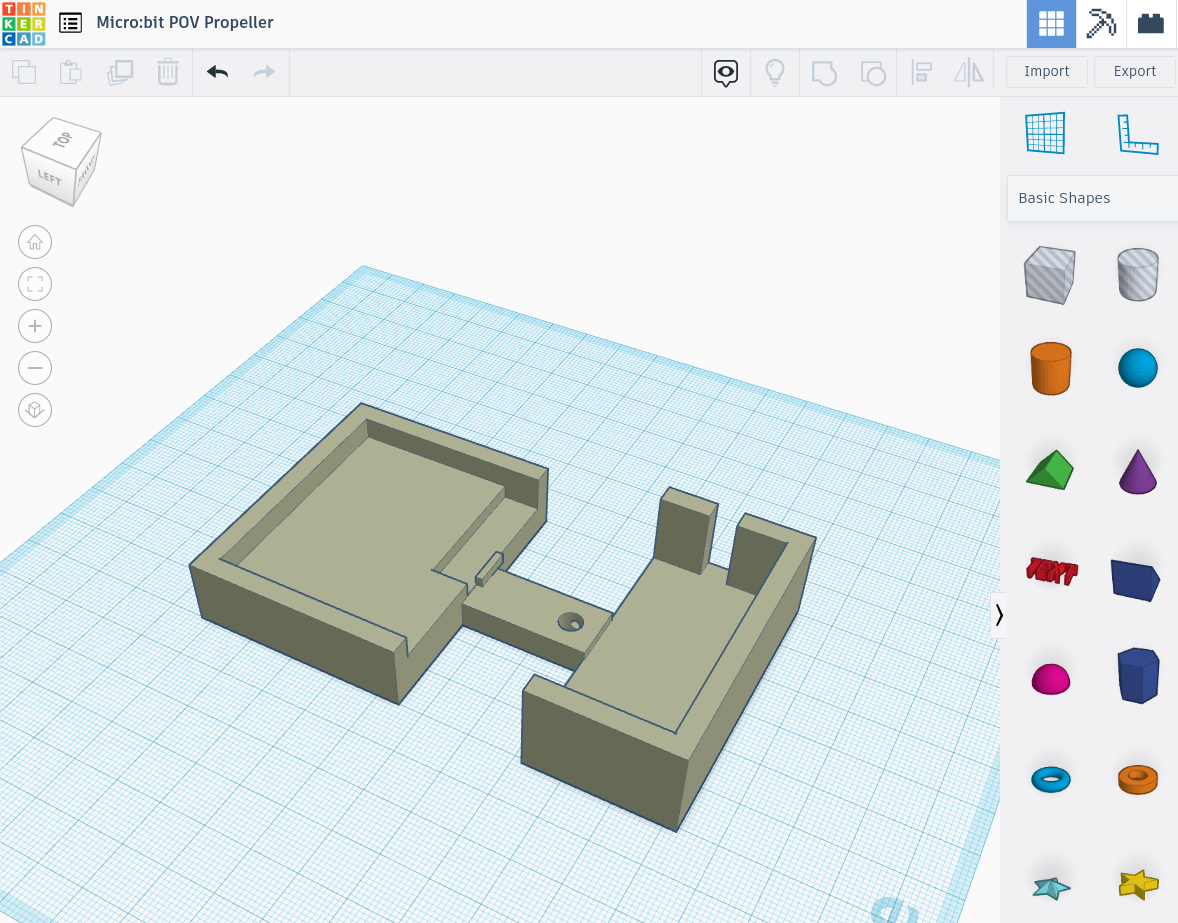The image size is (1178, 923).
Task: Undo the last action
Action: tap(217, 72)
